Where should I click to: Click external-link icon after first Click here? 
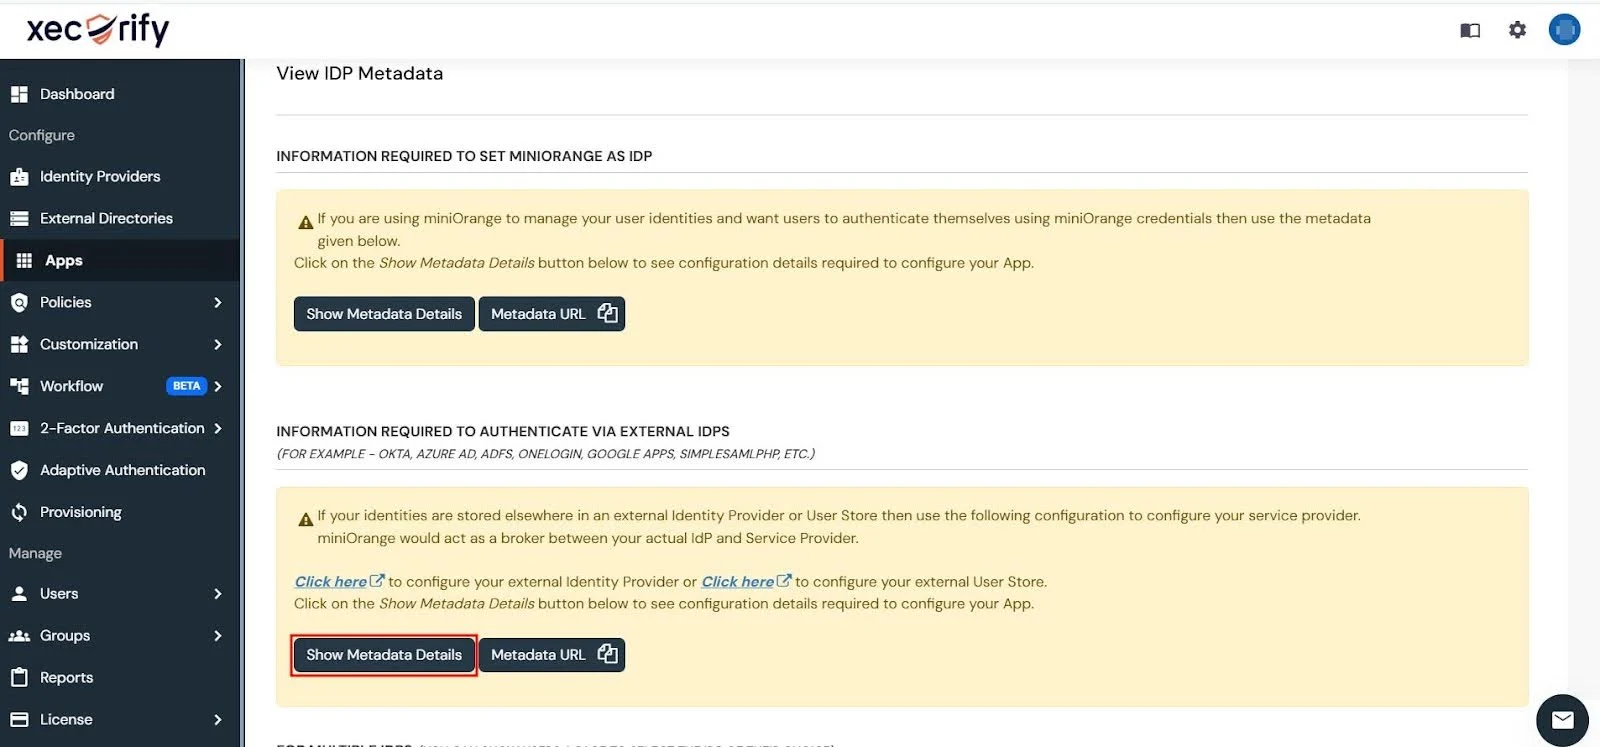pos(377,580)
